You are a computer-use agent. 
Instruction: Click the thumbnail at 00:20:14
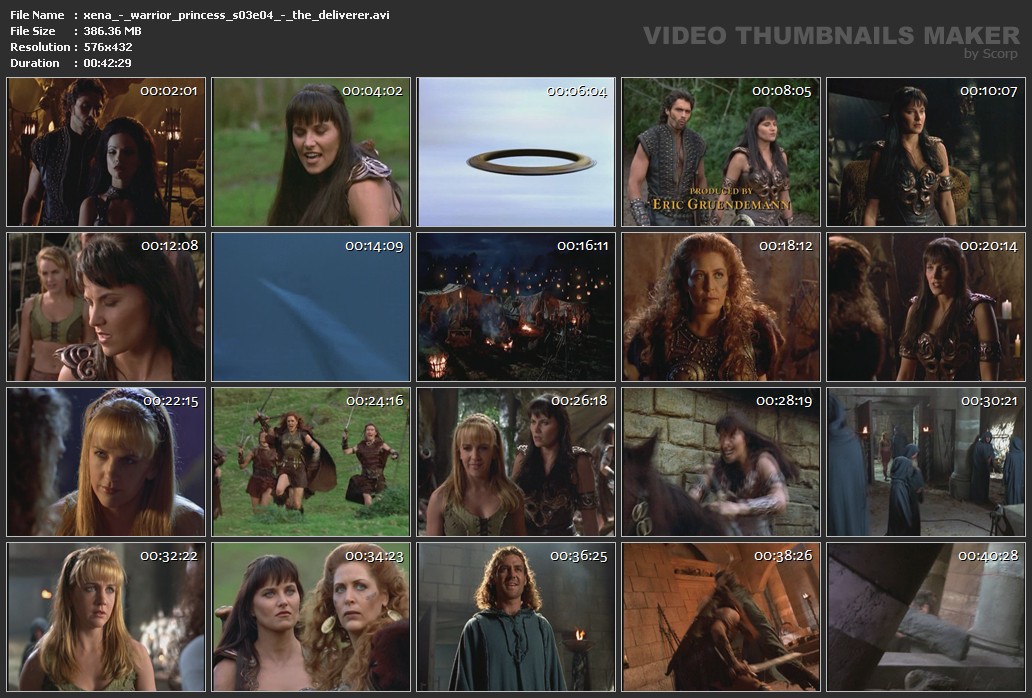click(x=925, y=307)
